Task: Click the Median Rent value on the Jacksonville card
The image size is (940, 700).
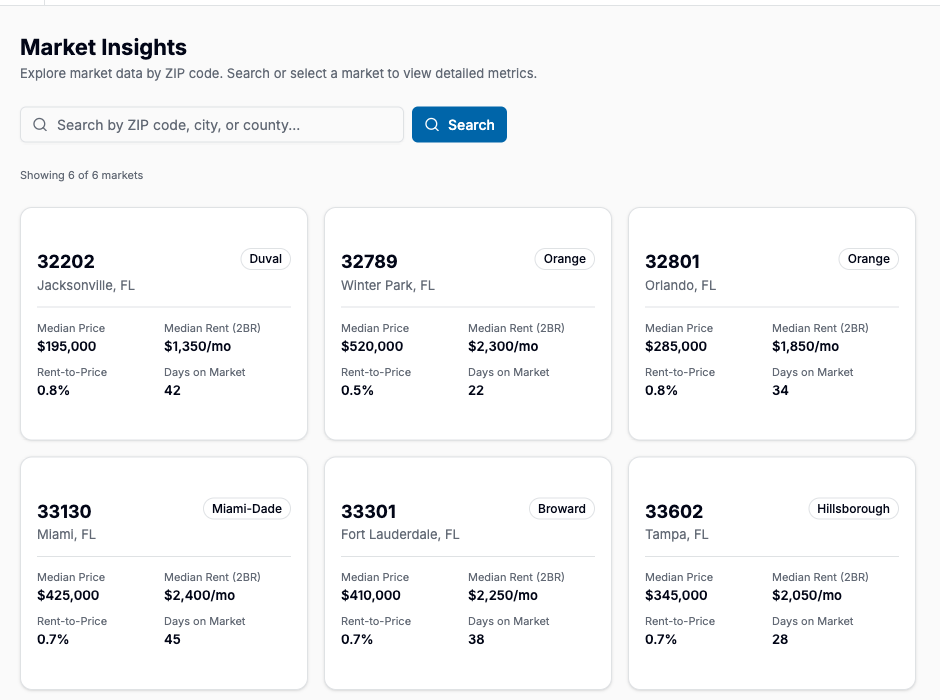Action: pyautogui.click(x=197, y=346)
